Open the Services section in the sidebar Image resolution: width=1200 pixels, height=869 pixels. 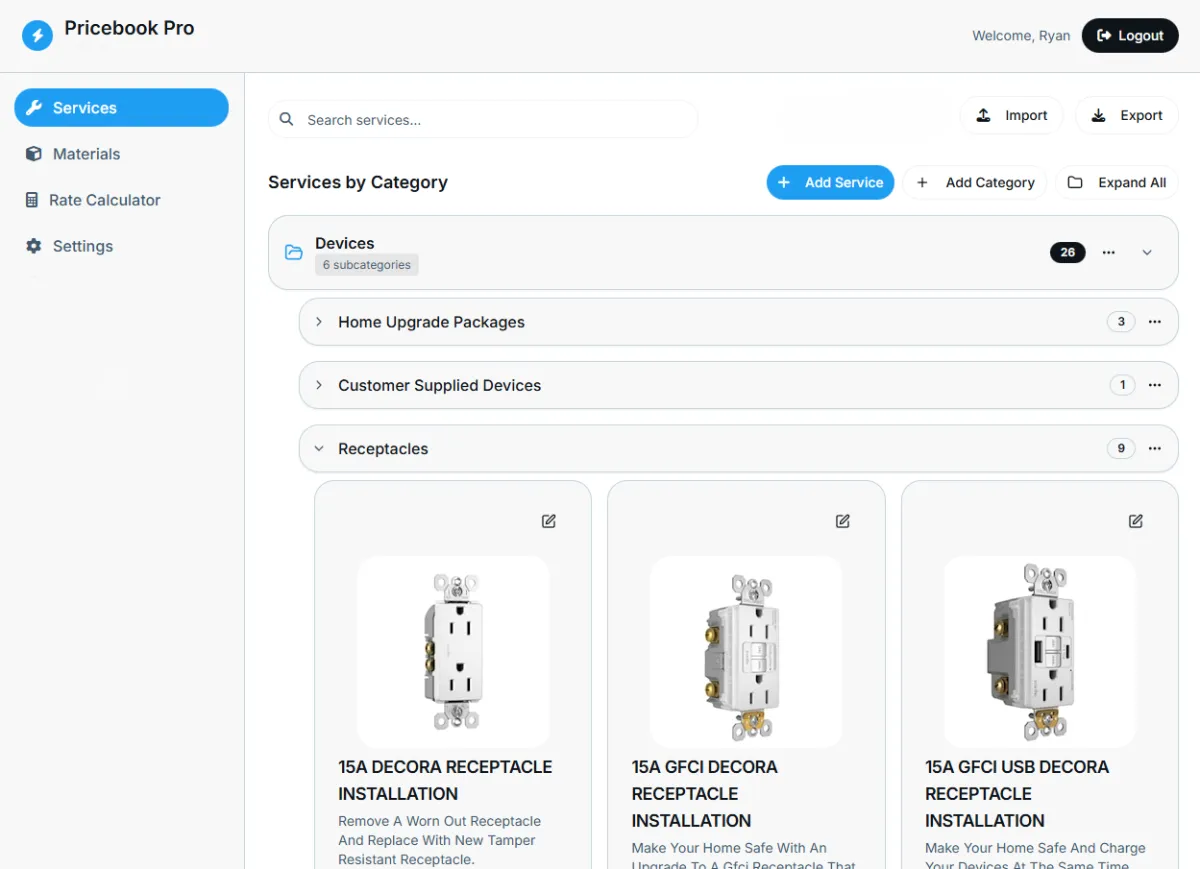pos(121,108)
